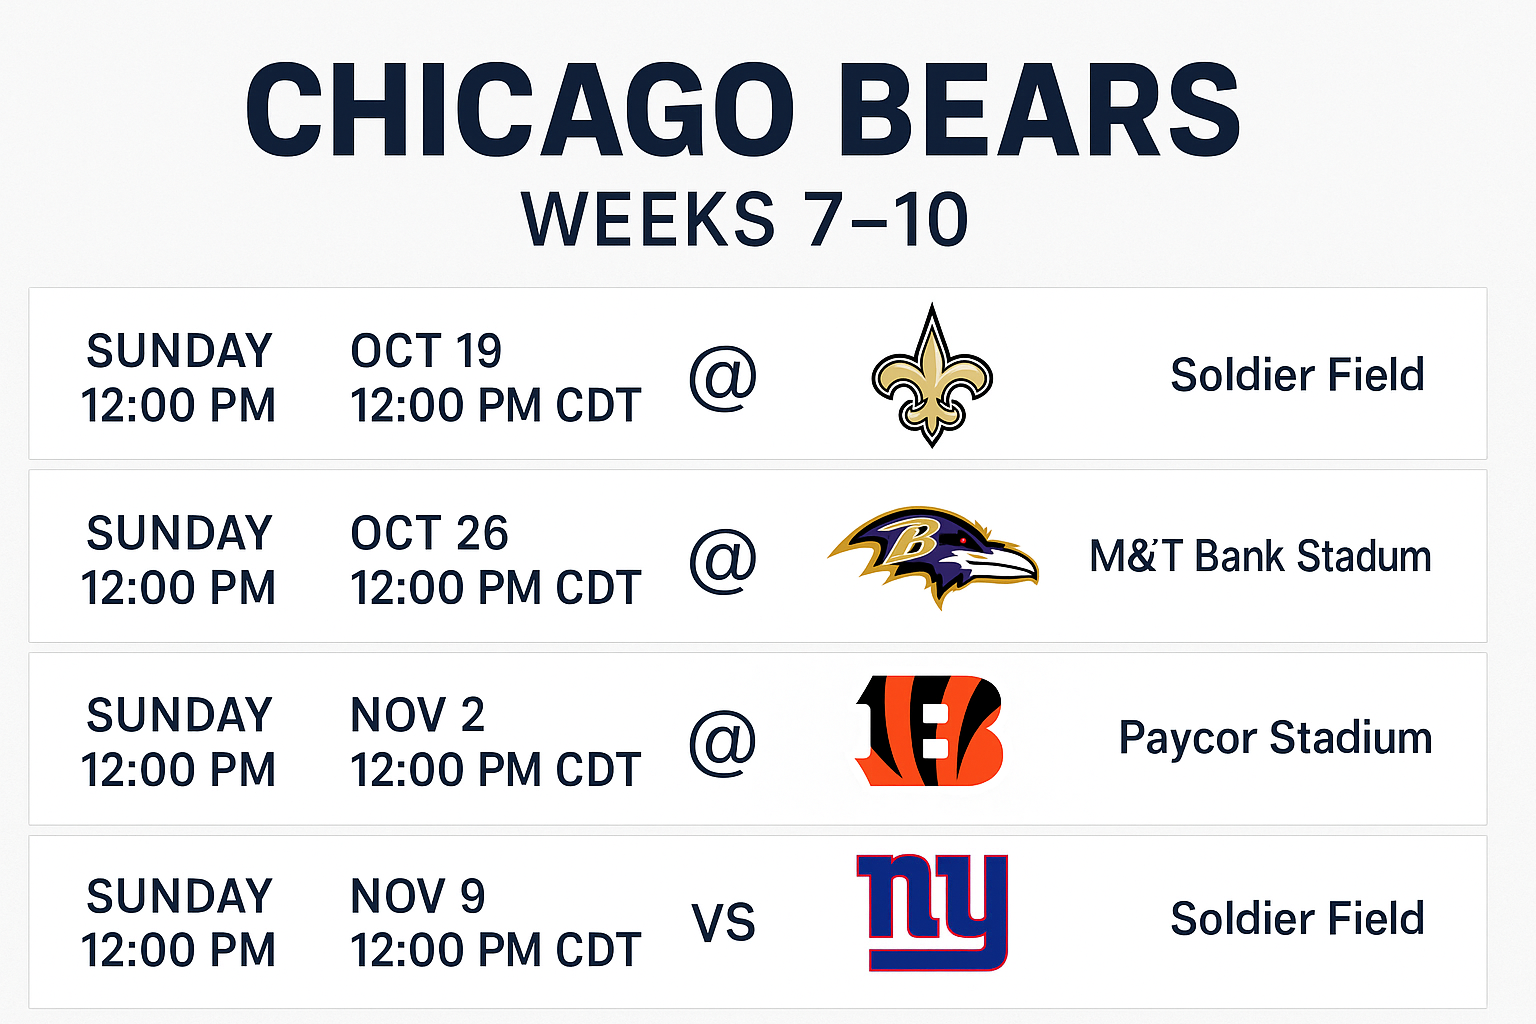Open the M&T Bank Stadium venue text
The image size is (1536, 1024).
coord(1260,556)
